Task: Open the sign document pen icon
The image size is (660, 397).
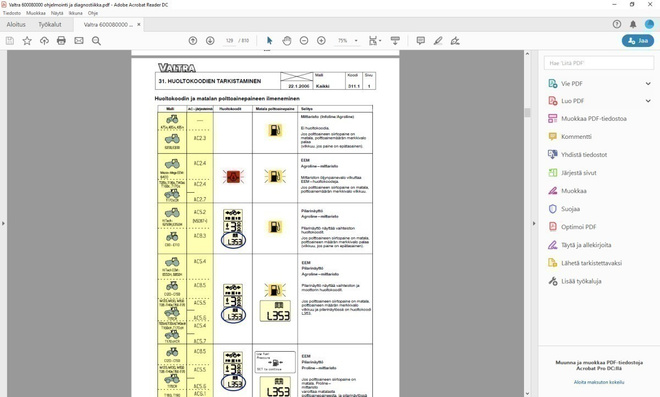Action: click(455, 41)
